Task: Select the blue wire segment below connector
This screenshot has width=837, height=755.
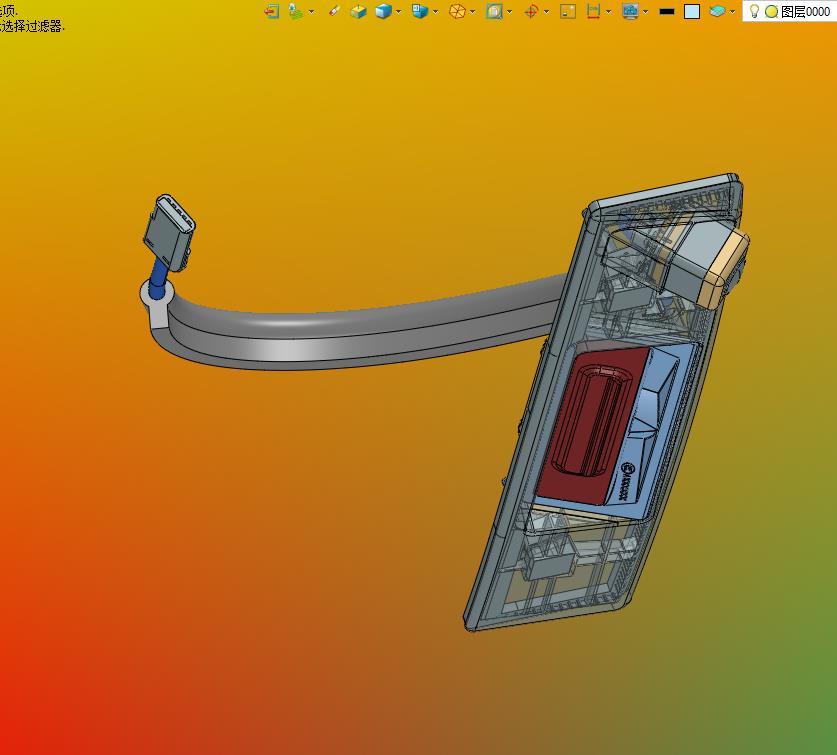Action: click(x=158, y=280)
